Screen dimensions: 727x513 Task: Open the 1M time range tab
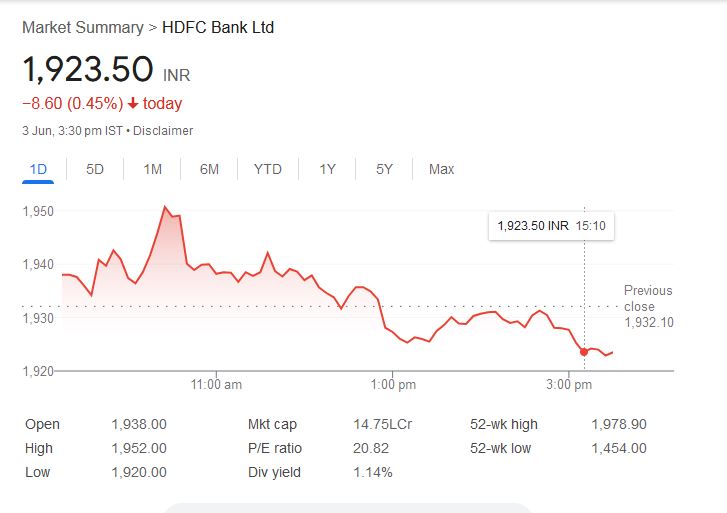[153, 169]
